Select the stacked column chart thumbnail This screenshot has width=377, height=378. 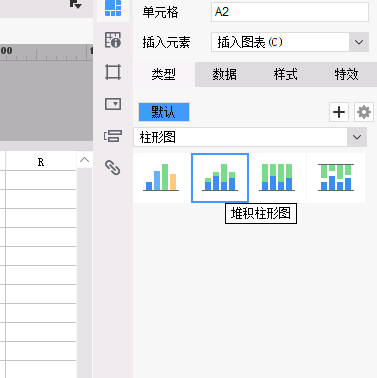(220, 178)
